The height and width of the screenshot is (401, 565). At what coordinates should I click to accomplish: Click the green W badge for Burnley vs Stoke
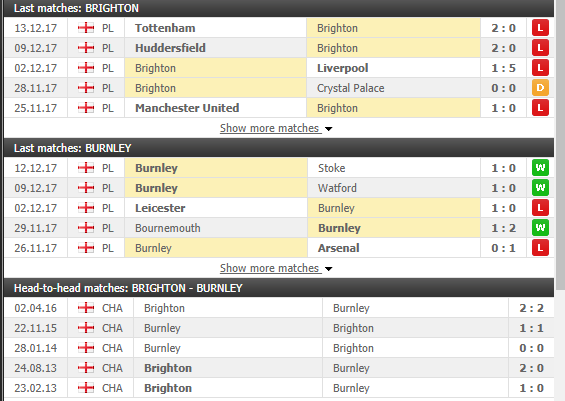(540, 168)
